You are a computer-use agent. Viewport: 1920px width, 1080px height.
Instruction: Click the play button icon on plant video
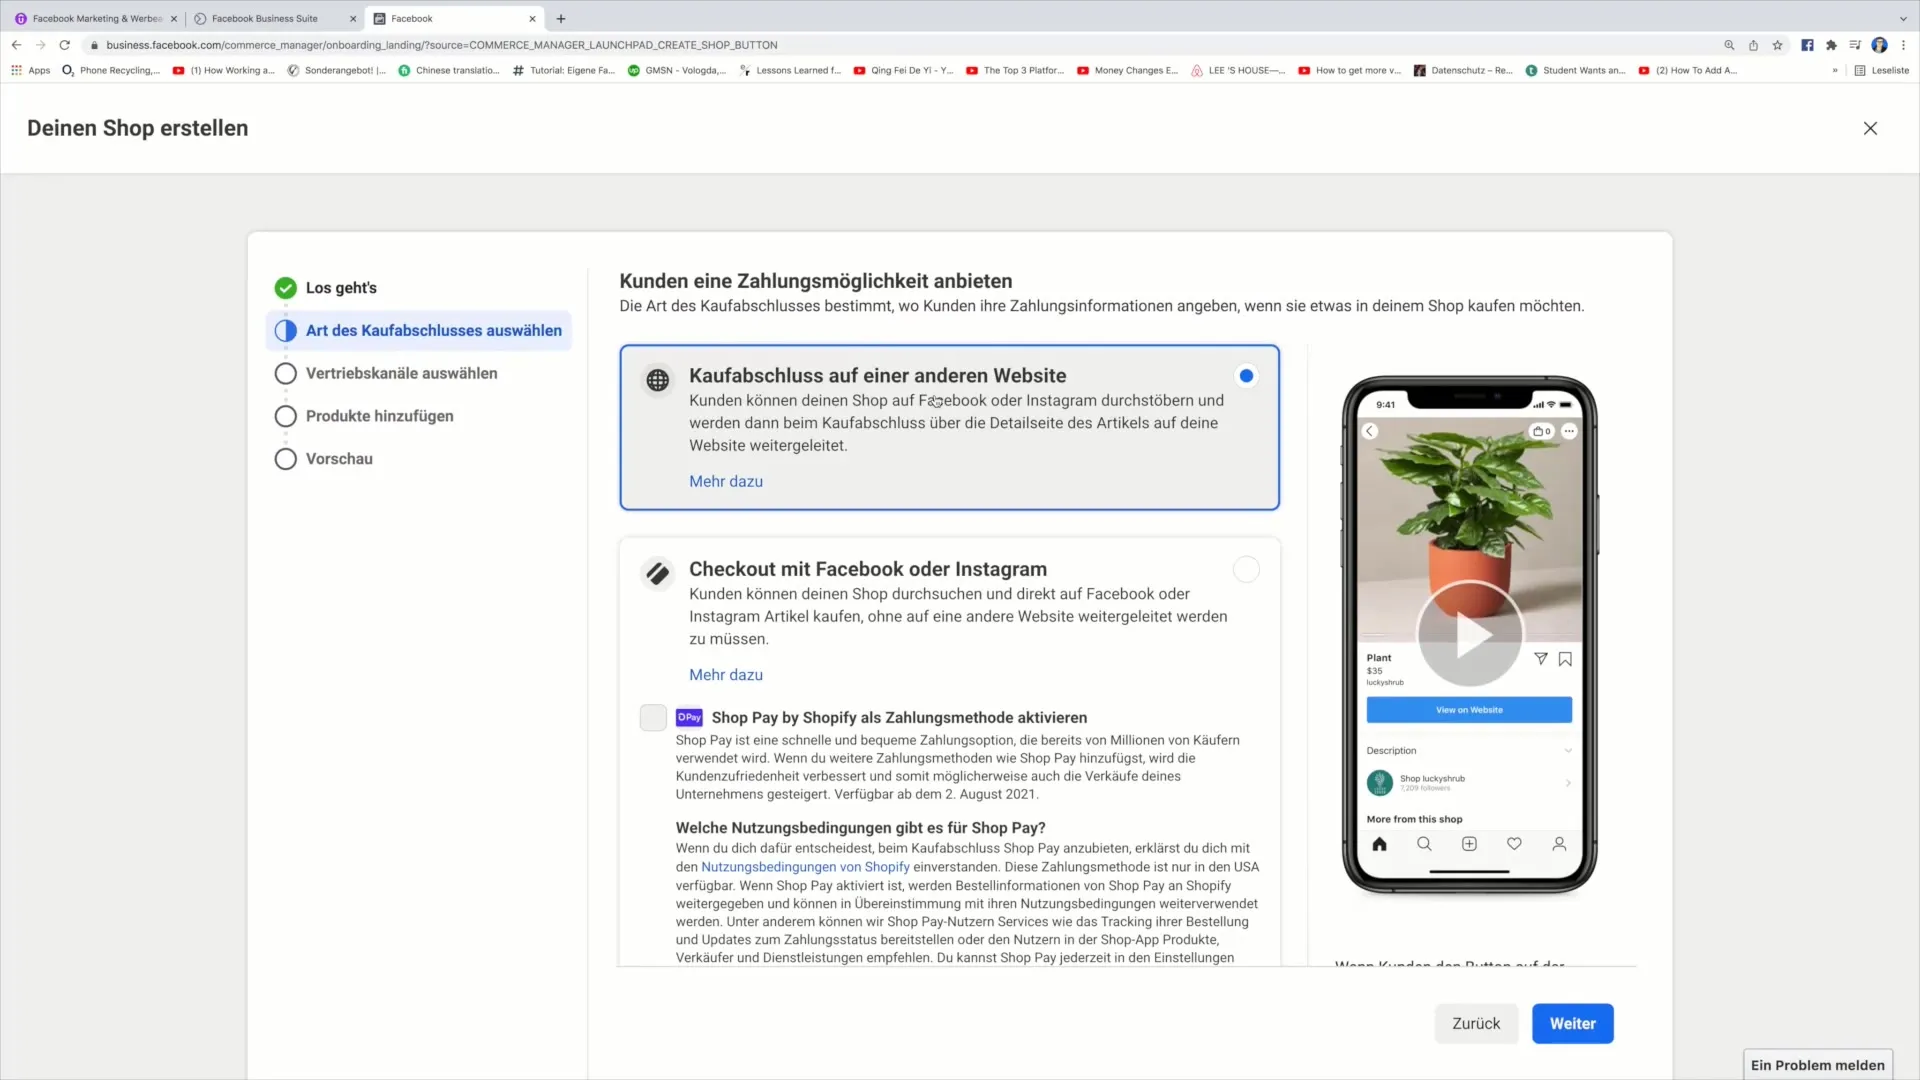coord(1470,633)
